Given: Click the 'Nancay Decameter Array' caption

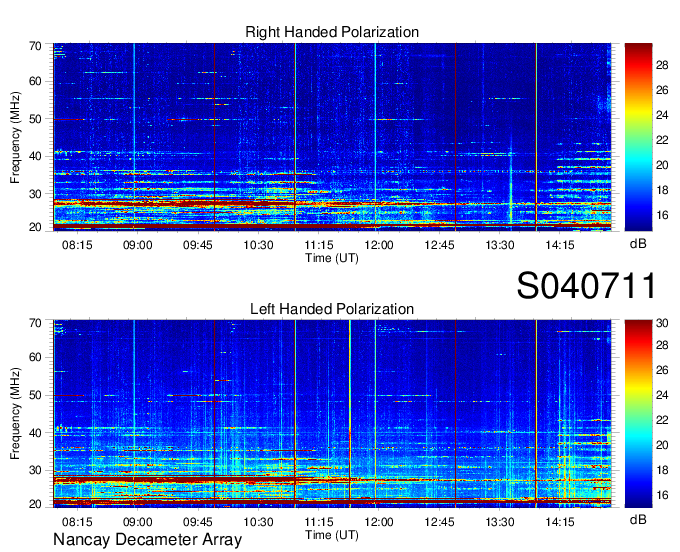Looking at the screenshot, I should (x=147, y=539).
